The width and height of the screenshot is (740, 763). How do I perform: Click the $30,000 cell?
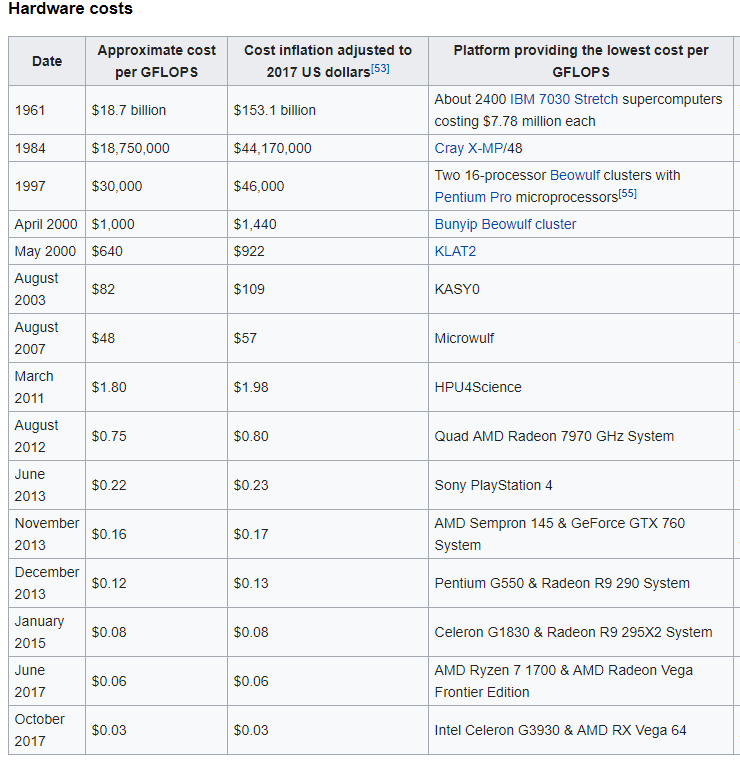pos(156,186)
